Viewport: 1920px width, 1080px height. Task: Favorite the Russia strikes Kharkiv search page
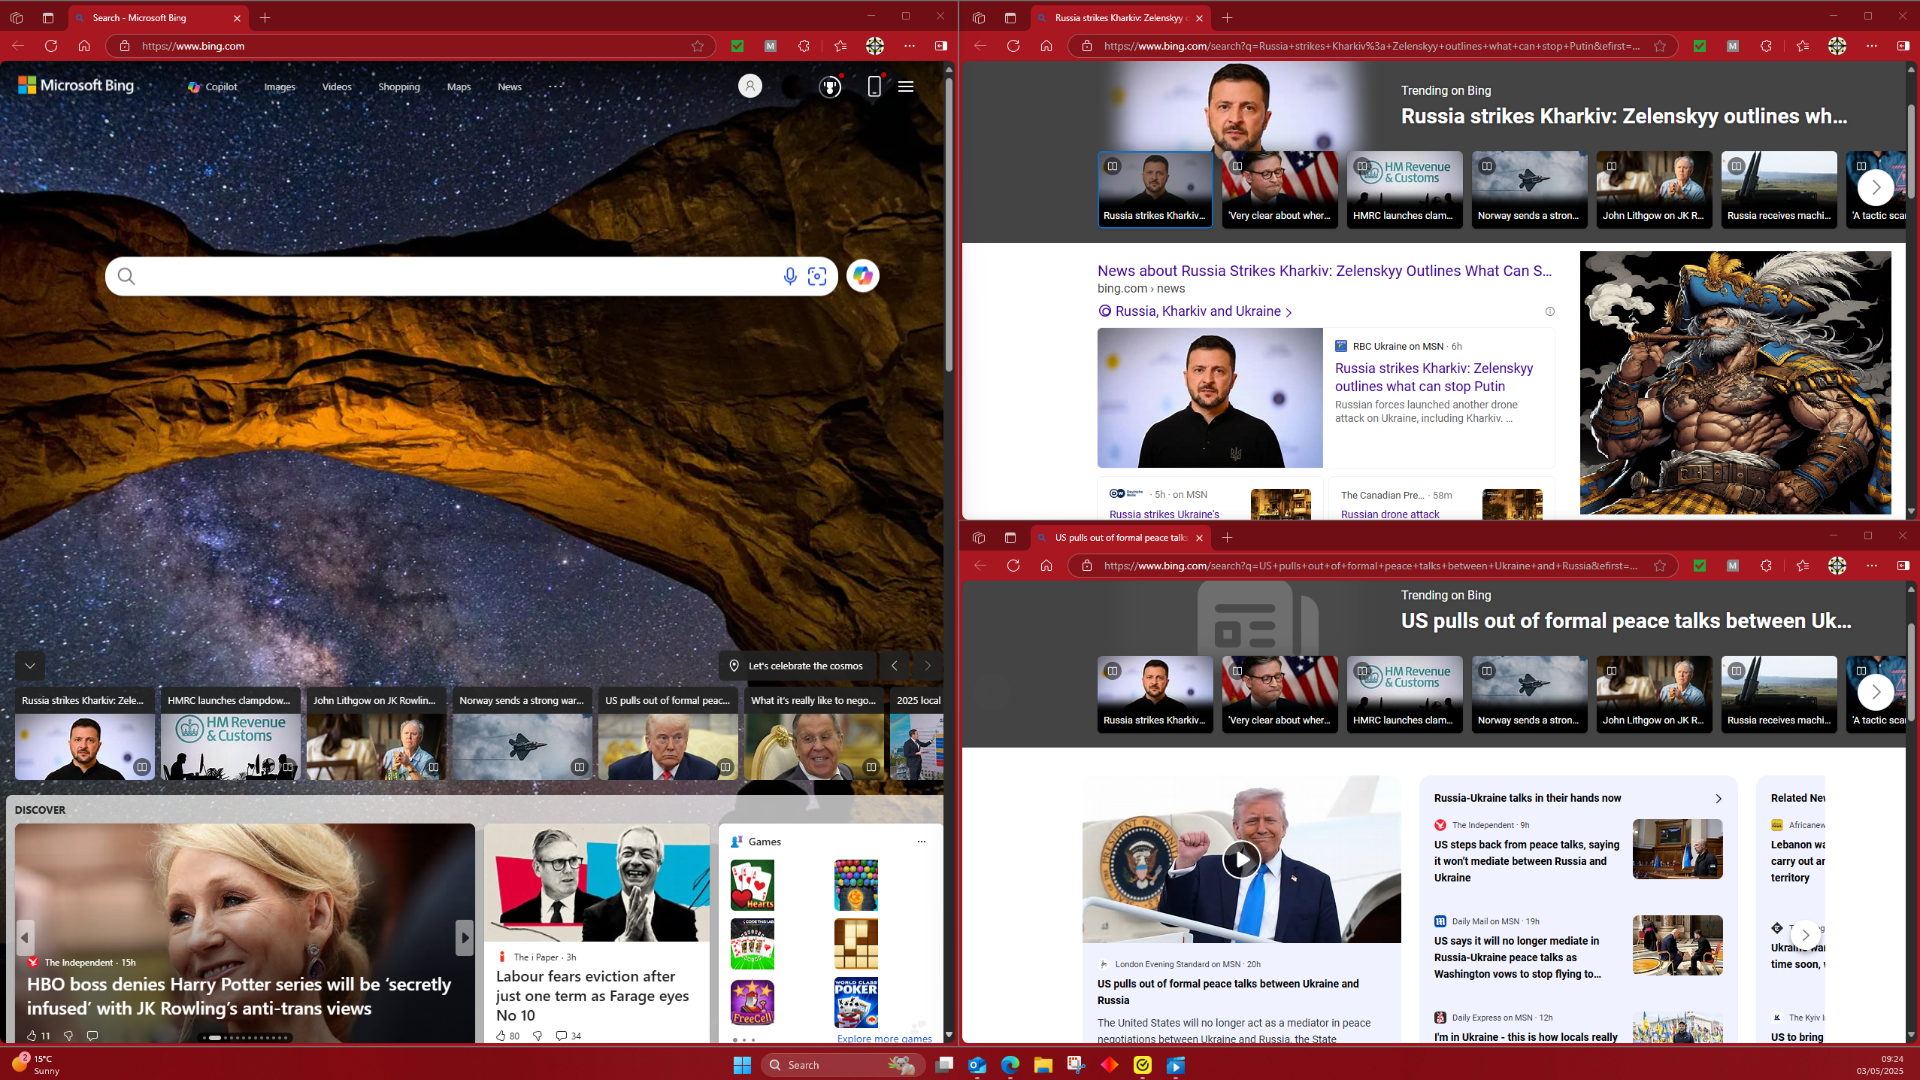1660,46
